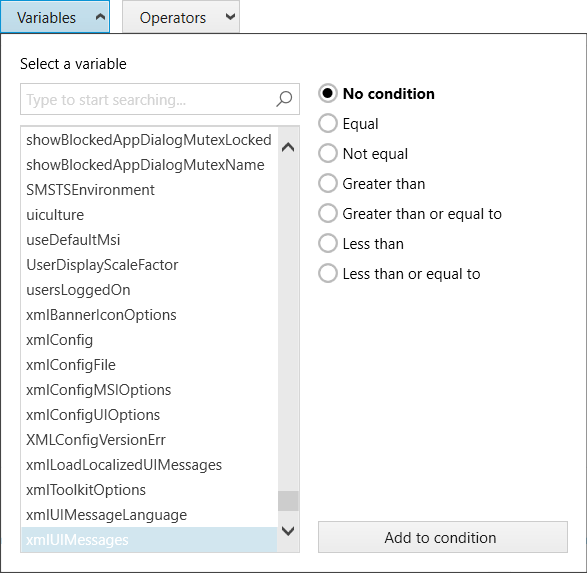587x573 pixels.
Task: Click the variable list scrollbar thumb
Action: 288,501
